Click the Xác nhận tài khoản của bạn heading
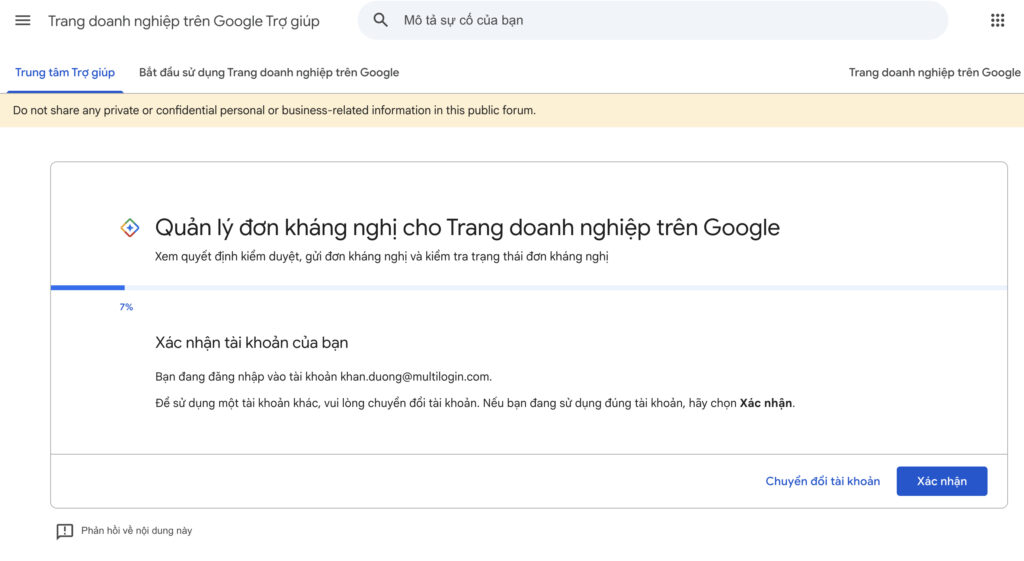 tap(251, 343)
